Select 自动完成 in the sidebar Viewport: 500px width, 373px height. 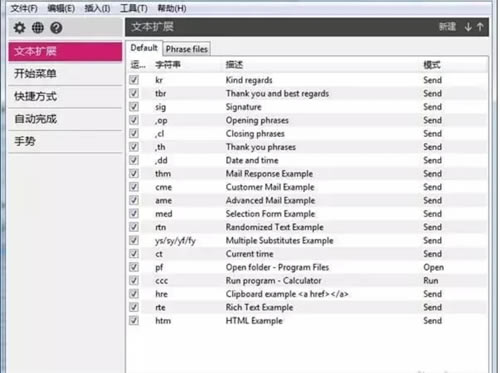pyautogui.click(x=65, y=119)
